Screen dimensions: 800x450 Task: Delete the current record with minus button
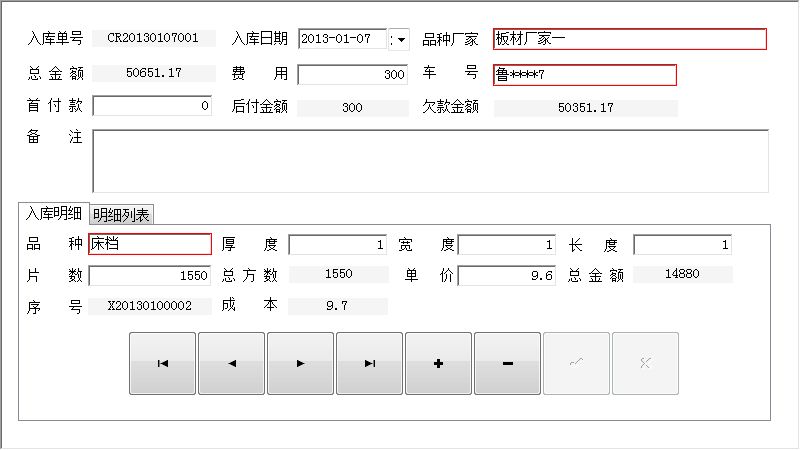click(x=508, y=364)
